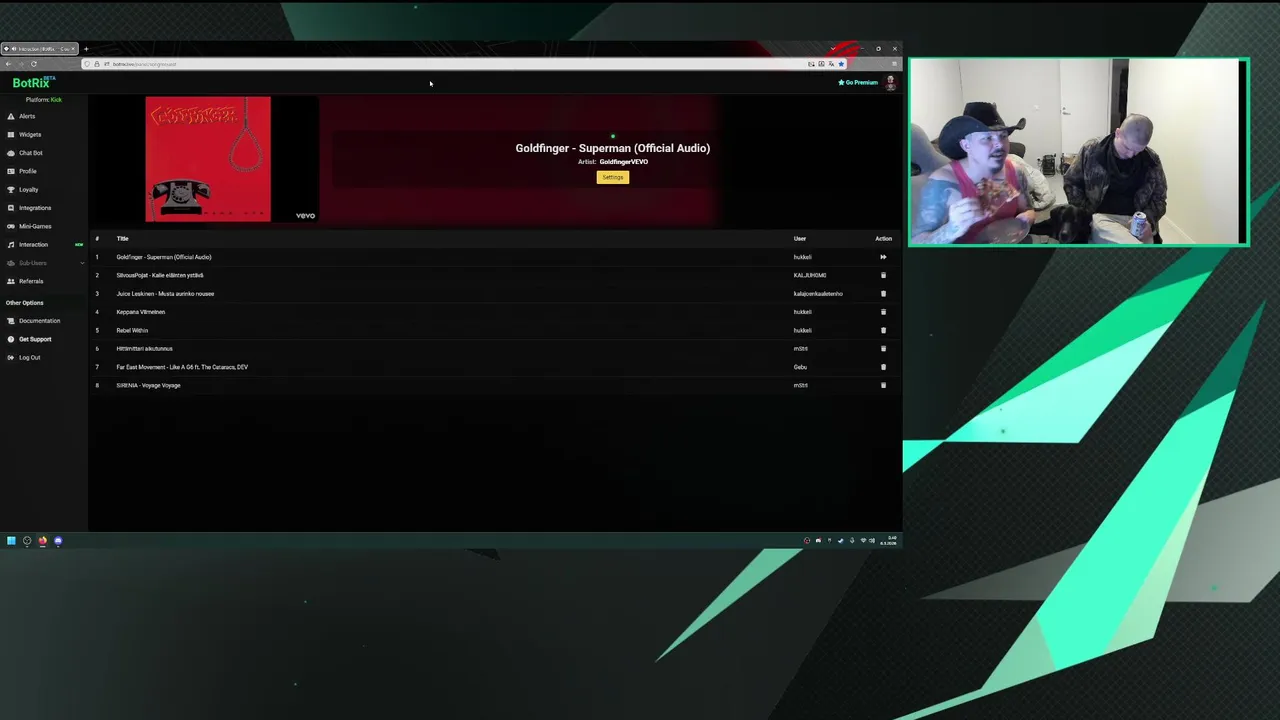Reload the browser page
Viewport: 1280px width, 720px height.
[33, 64]
